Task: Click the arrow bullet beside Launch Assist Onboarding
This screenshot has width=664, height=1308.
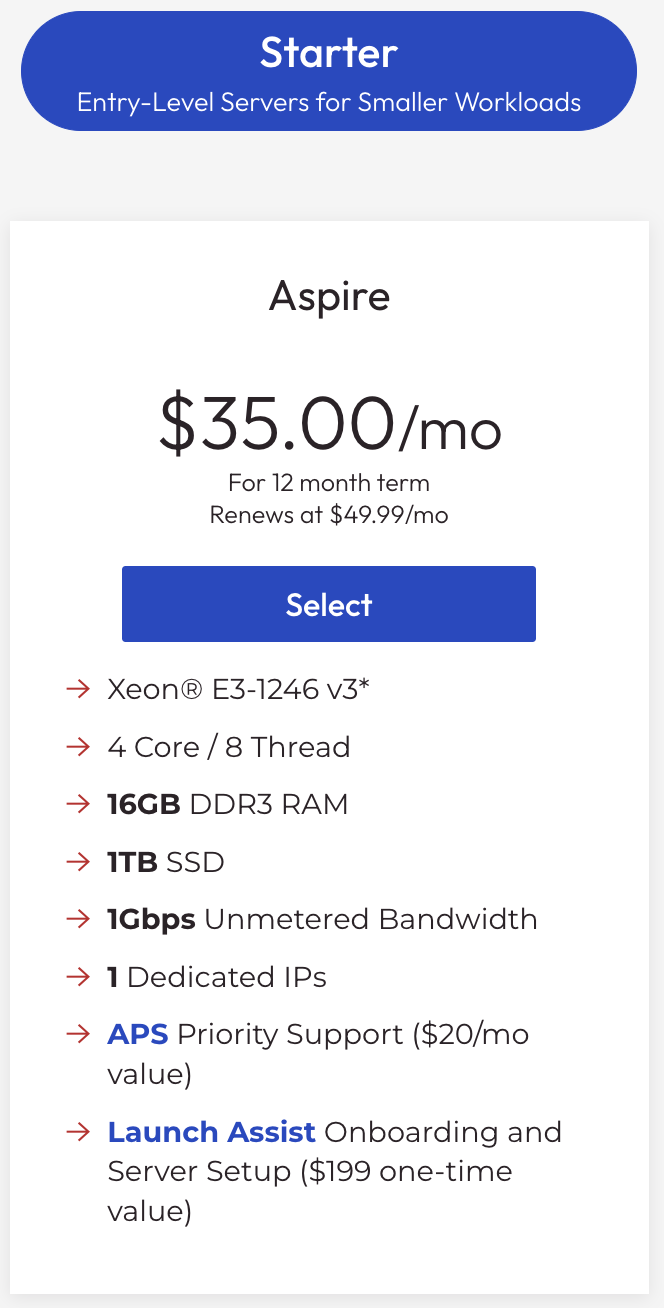Action: pos(78,1132)
